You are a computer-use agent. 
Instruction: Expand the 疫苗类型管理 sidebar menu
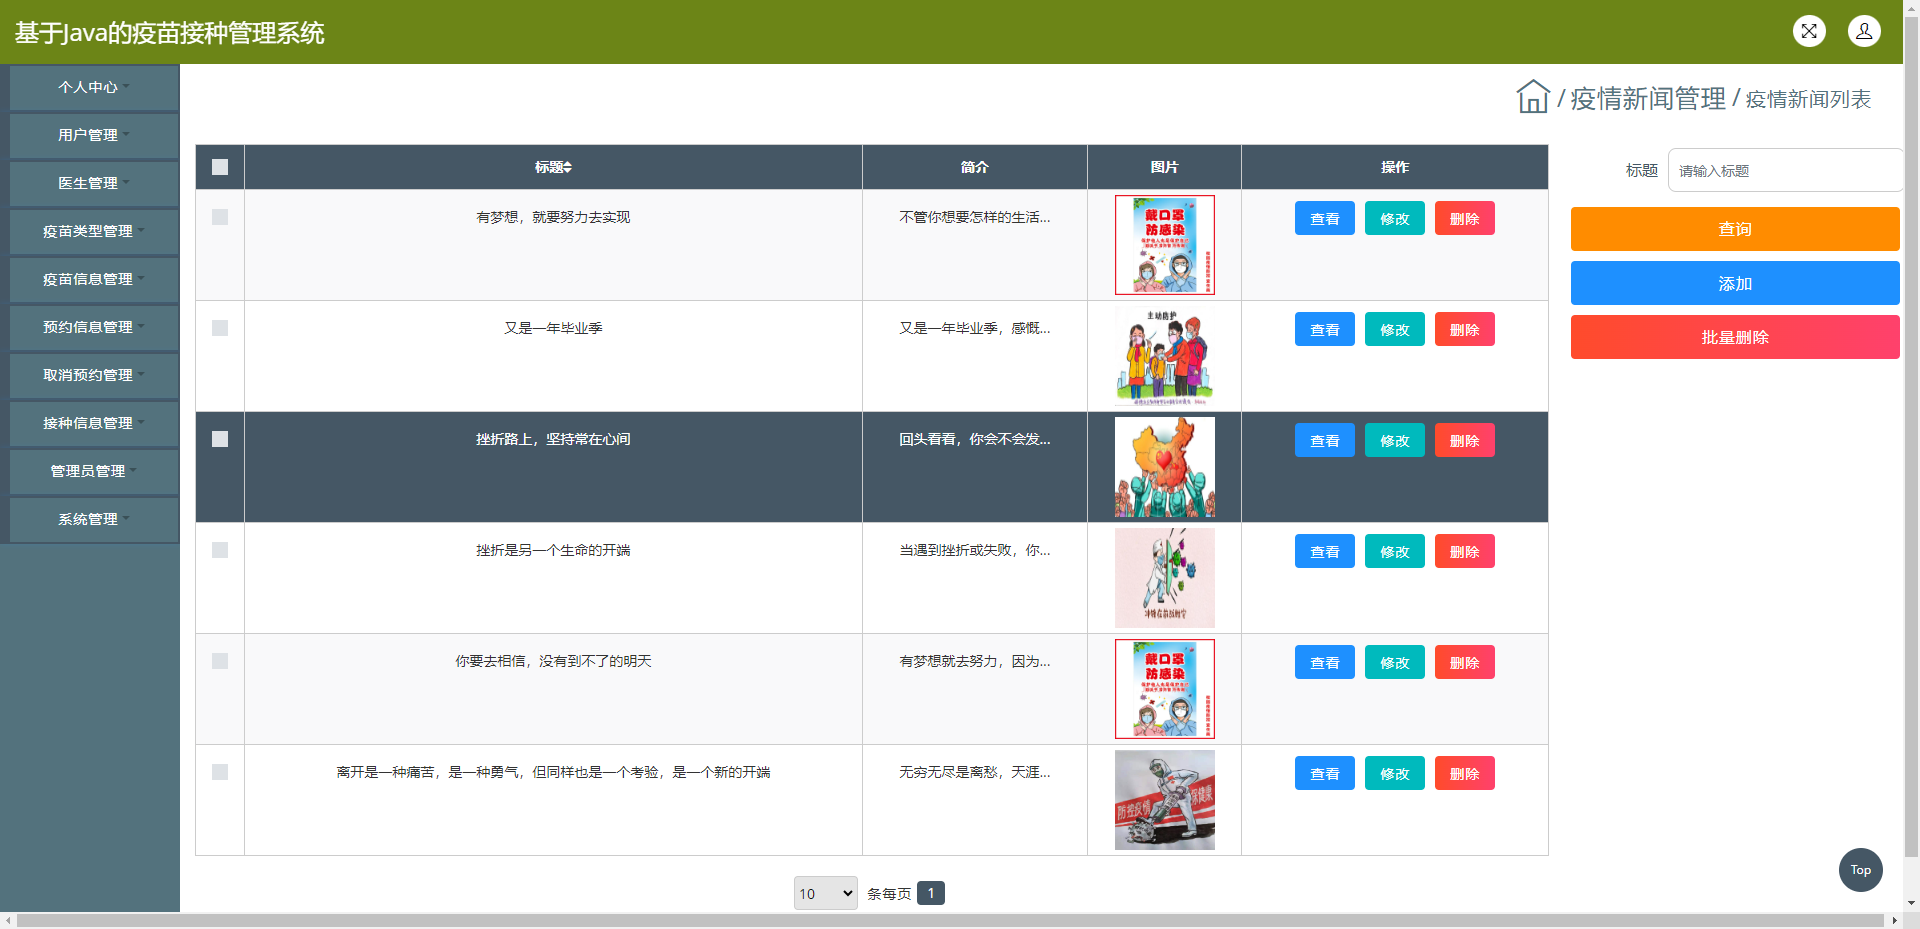pyautogui.click(x=89, y=231)
